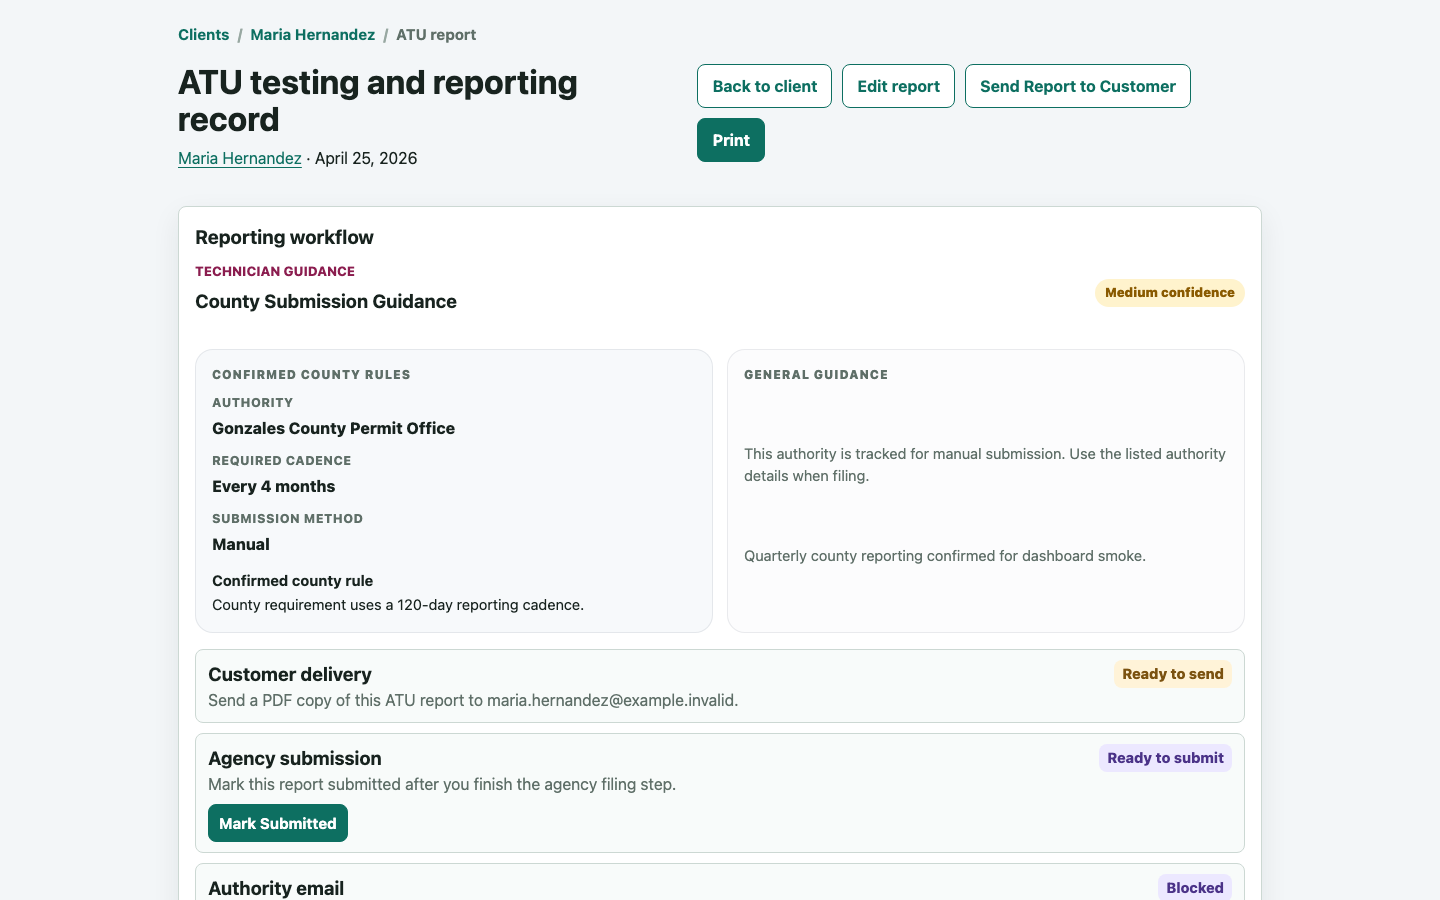Click the Authority email heading

pyautogui.click(x=276, y=888)
